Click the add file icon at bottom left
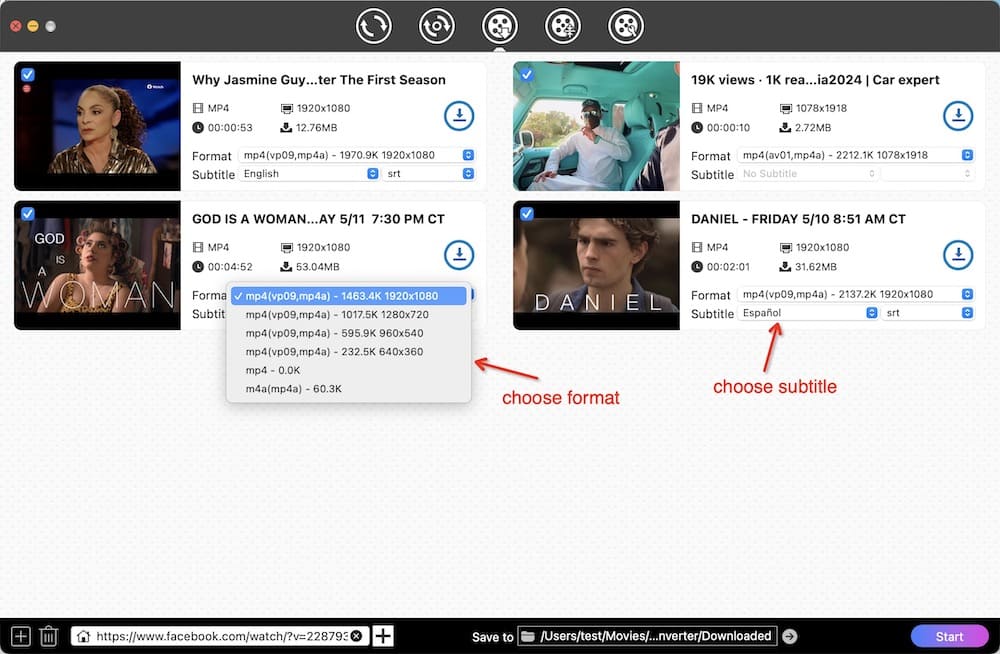Image resolution: width=1000 pixels, height=654 pixels. coord(20,636)
